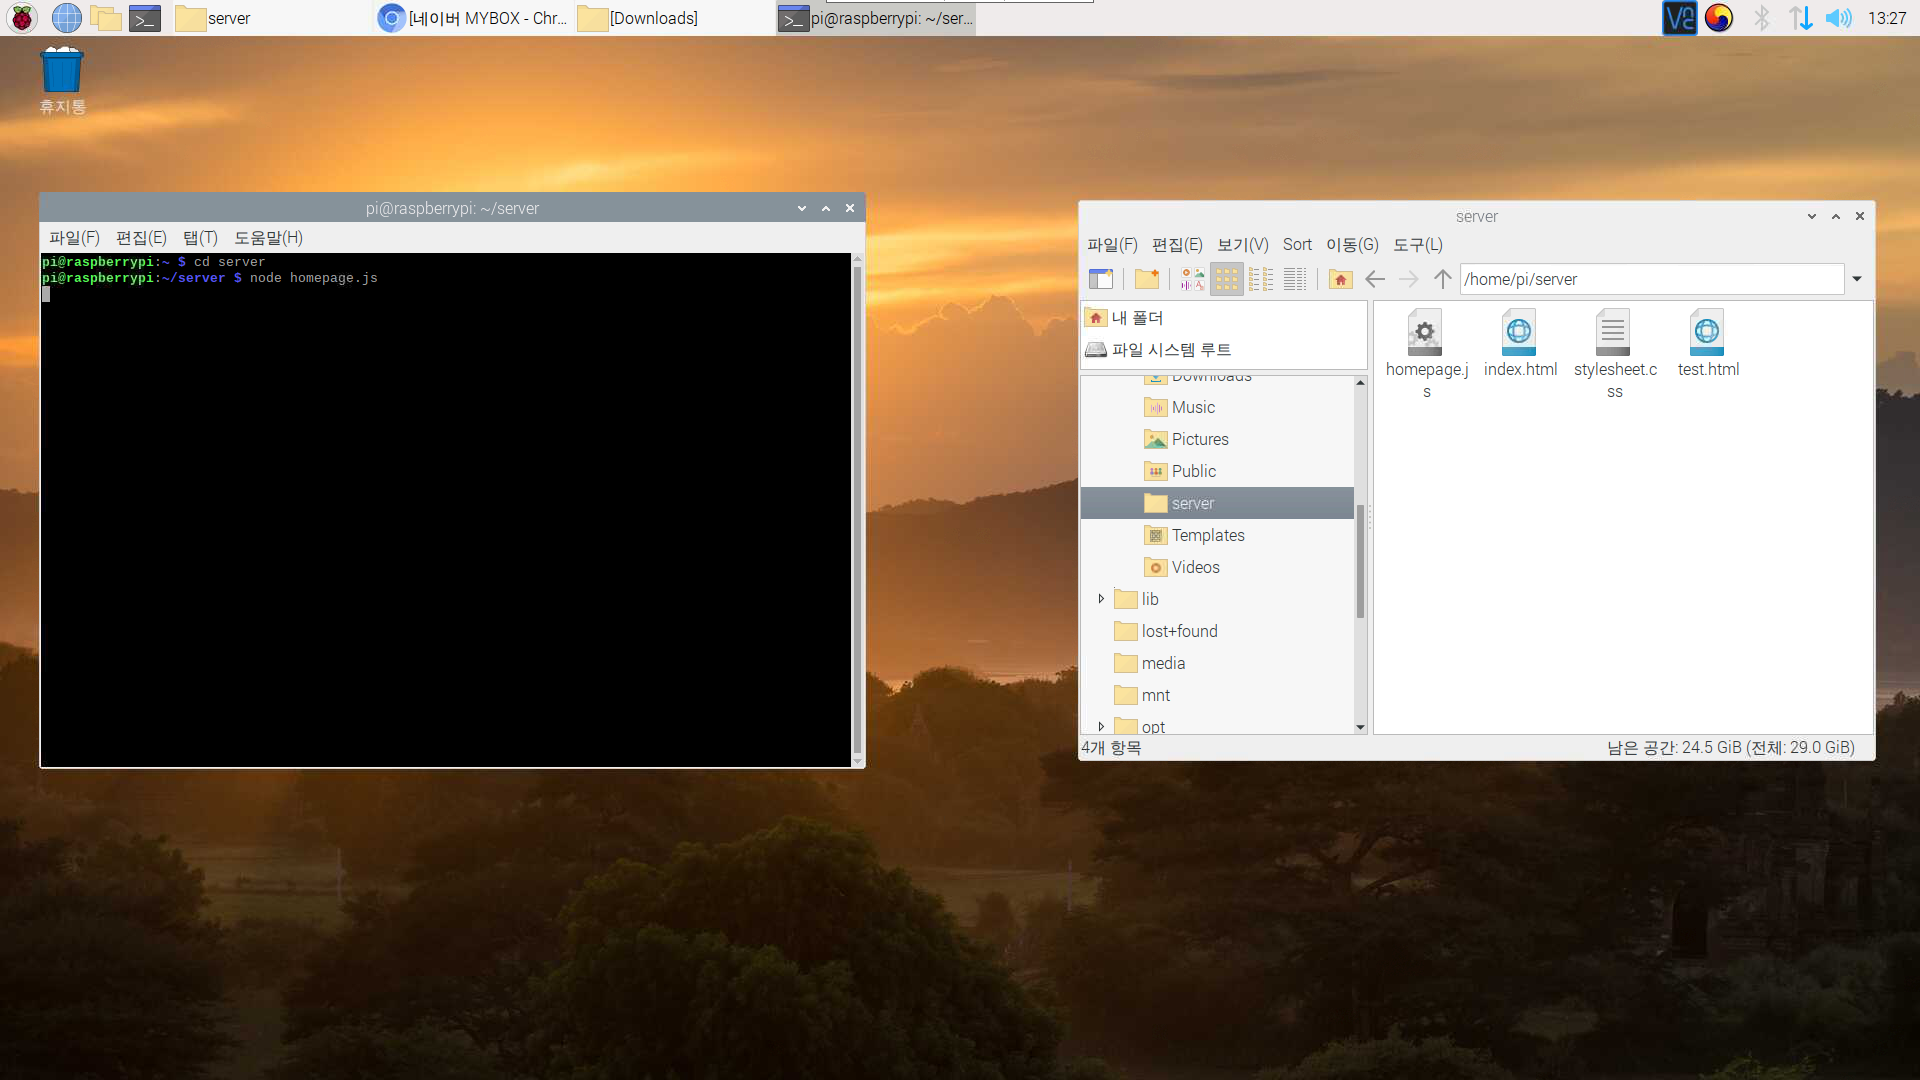Create a new folder with toolbar icon

[1147, 279]
